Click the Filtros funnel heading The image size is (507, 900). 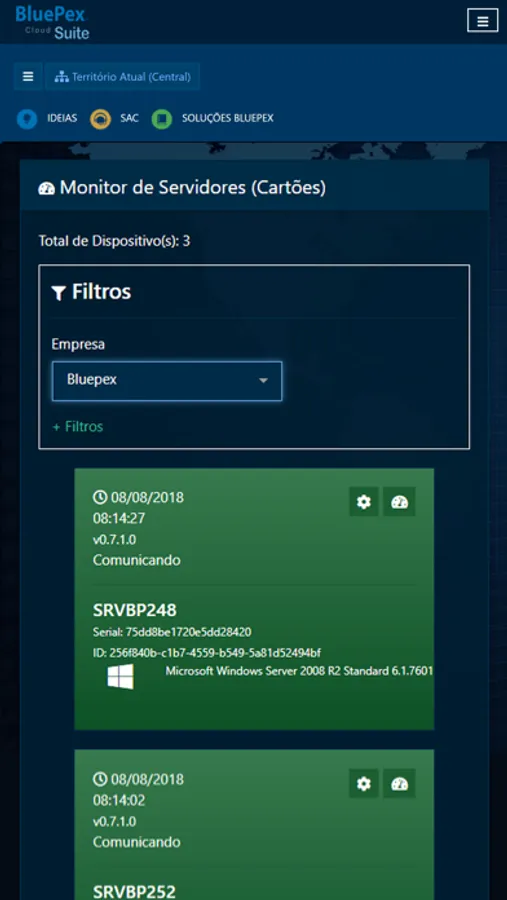pyautogui.click(x=91, y=292)
